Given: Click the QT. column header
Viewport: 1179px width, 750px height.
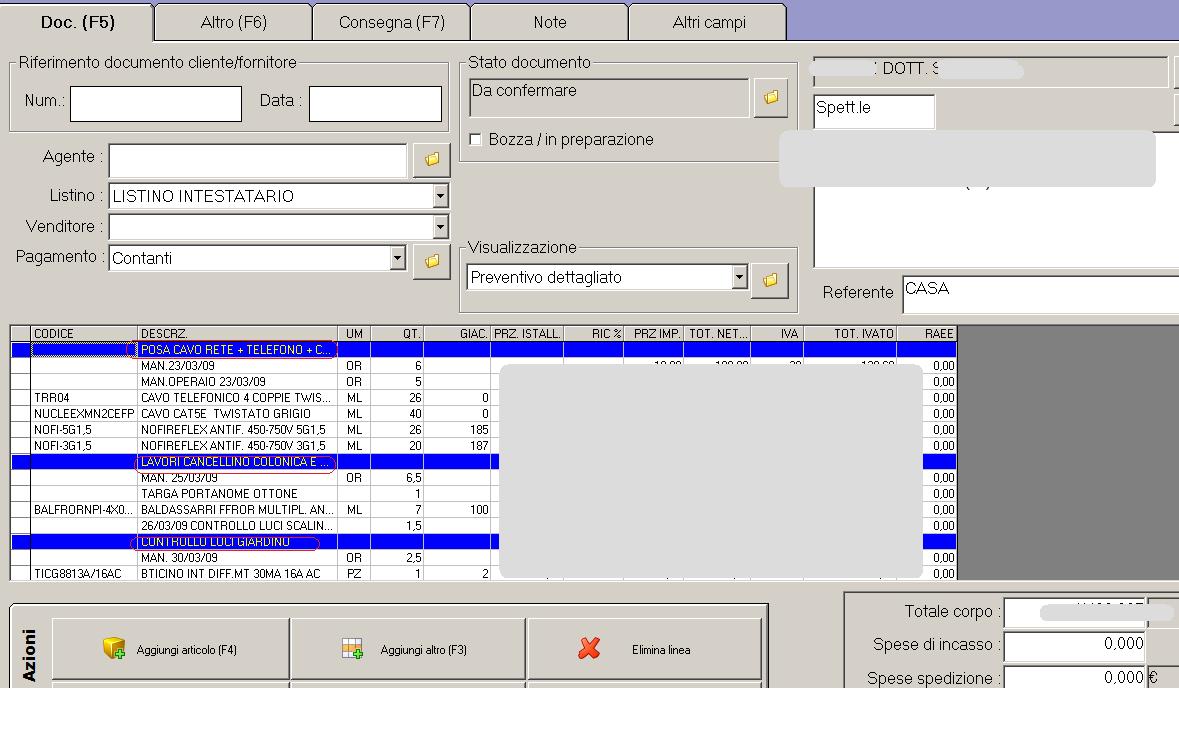Looking at the screenshot, I should tap(397, 333).
